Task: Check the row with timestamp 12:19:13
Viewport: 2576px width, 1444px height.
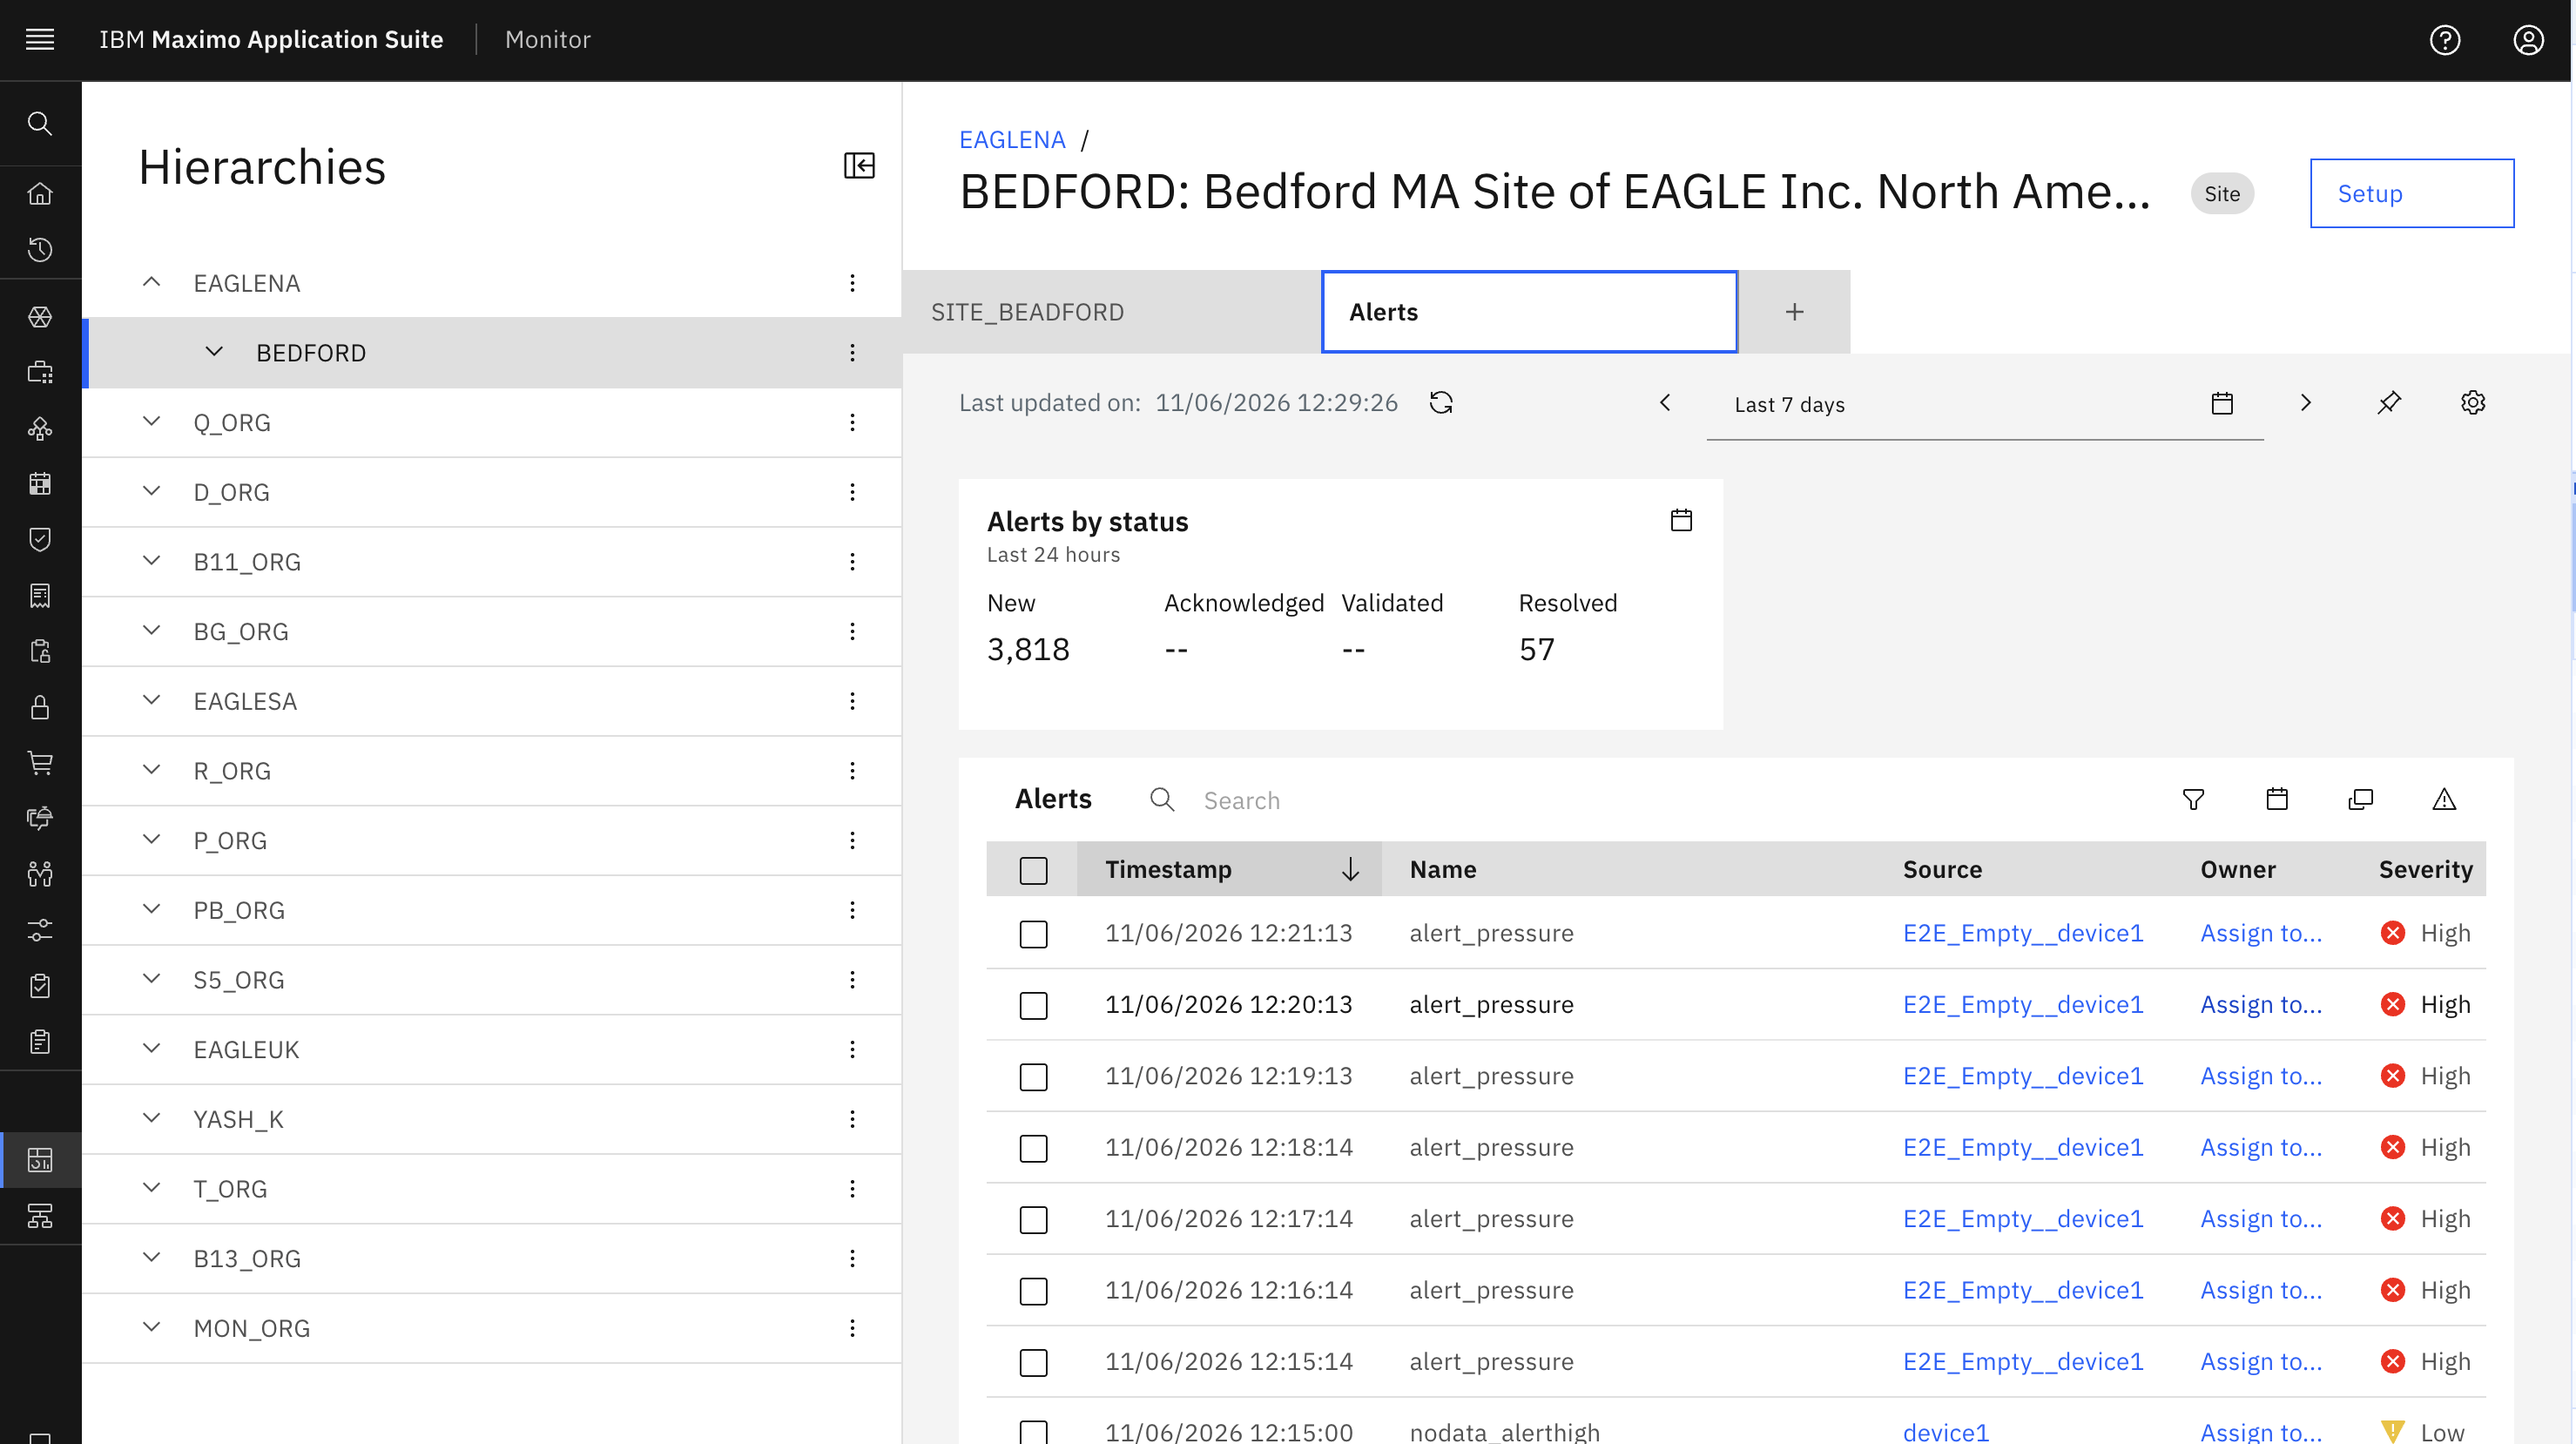Action: [1033, 1077]
